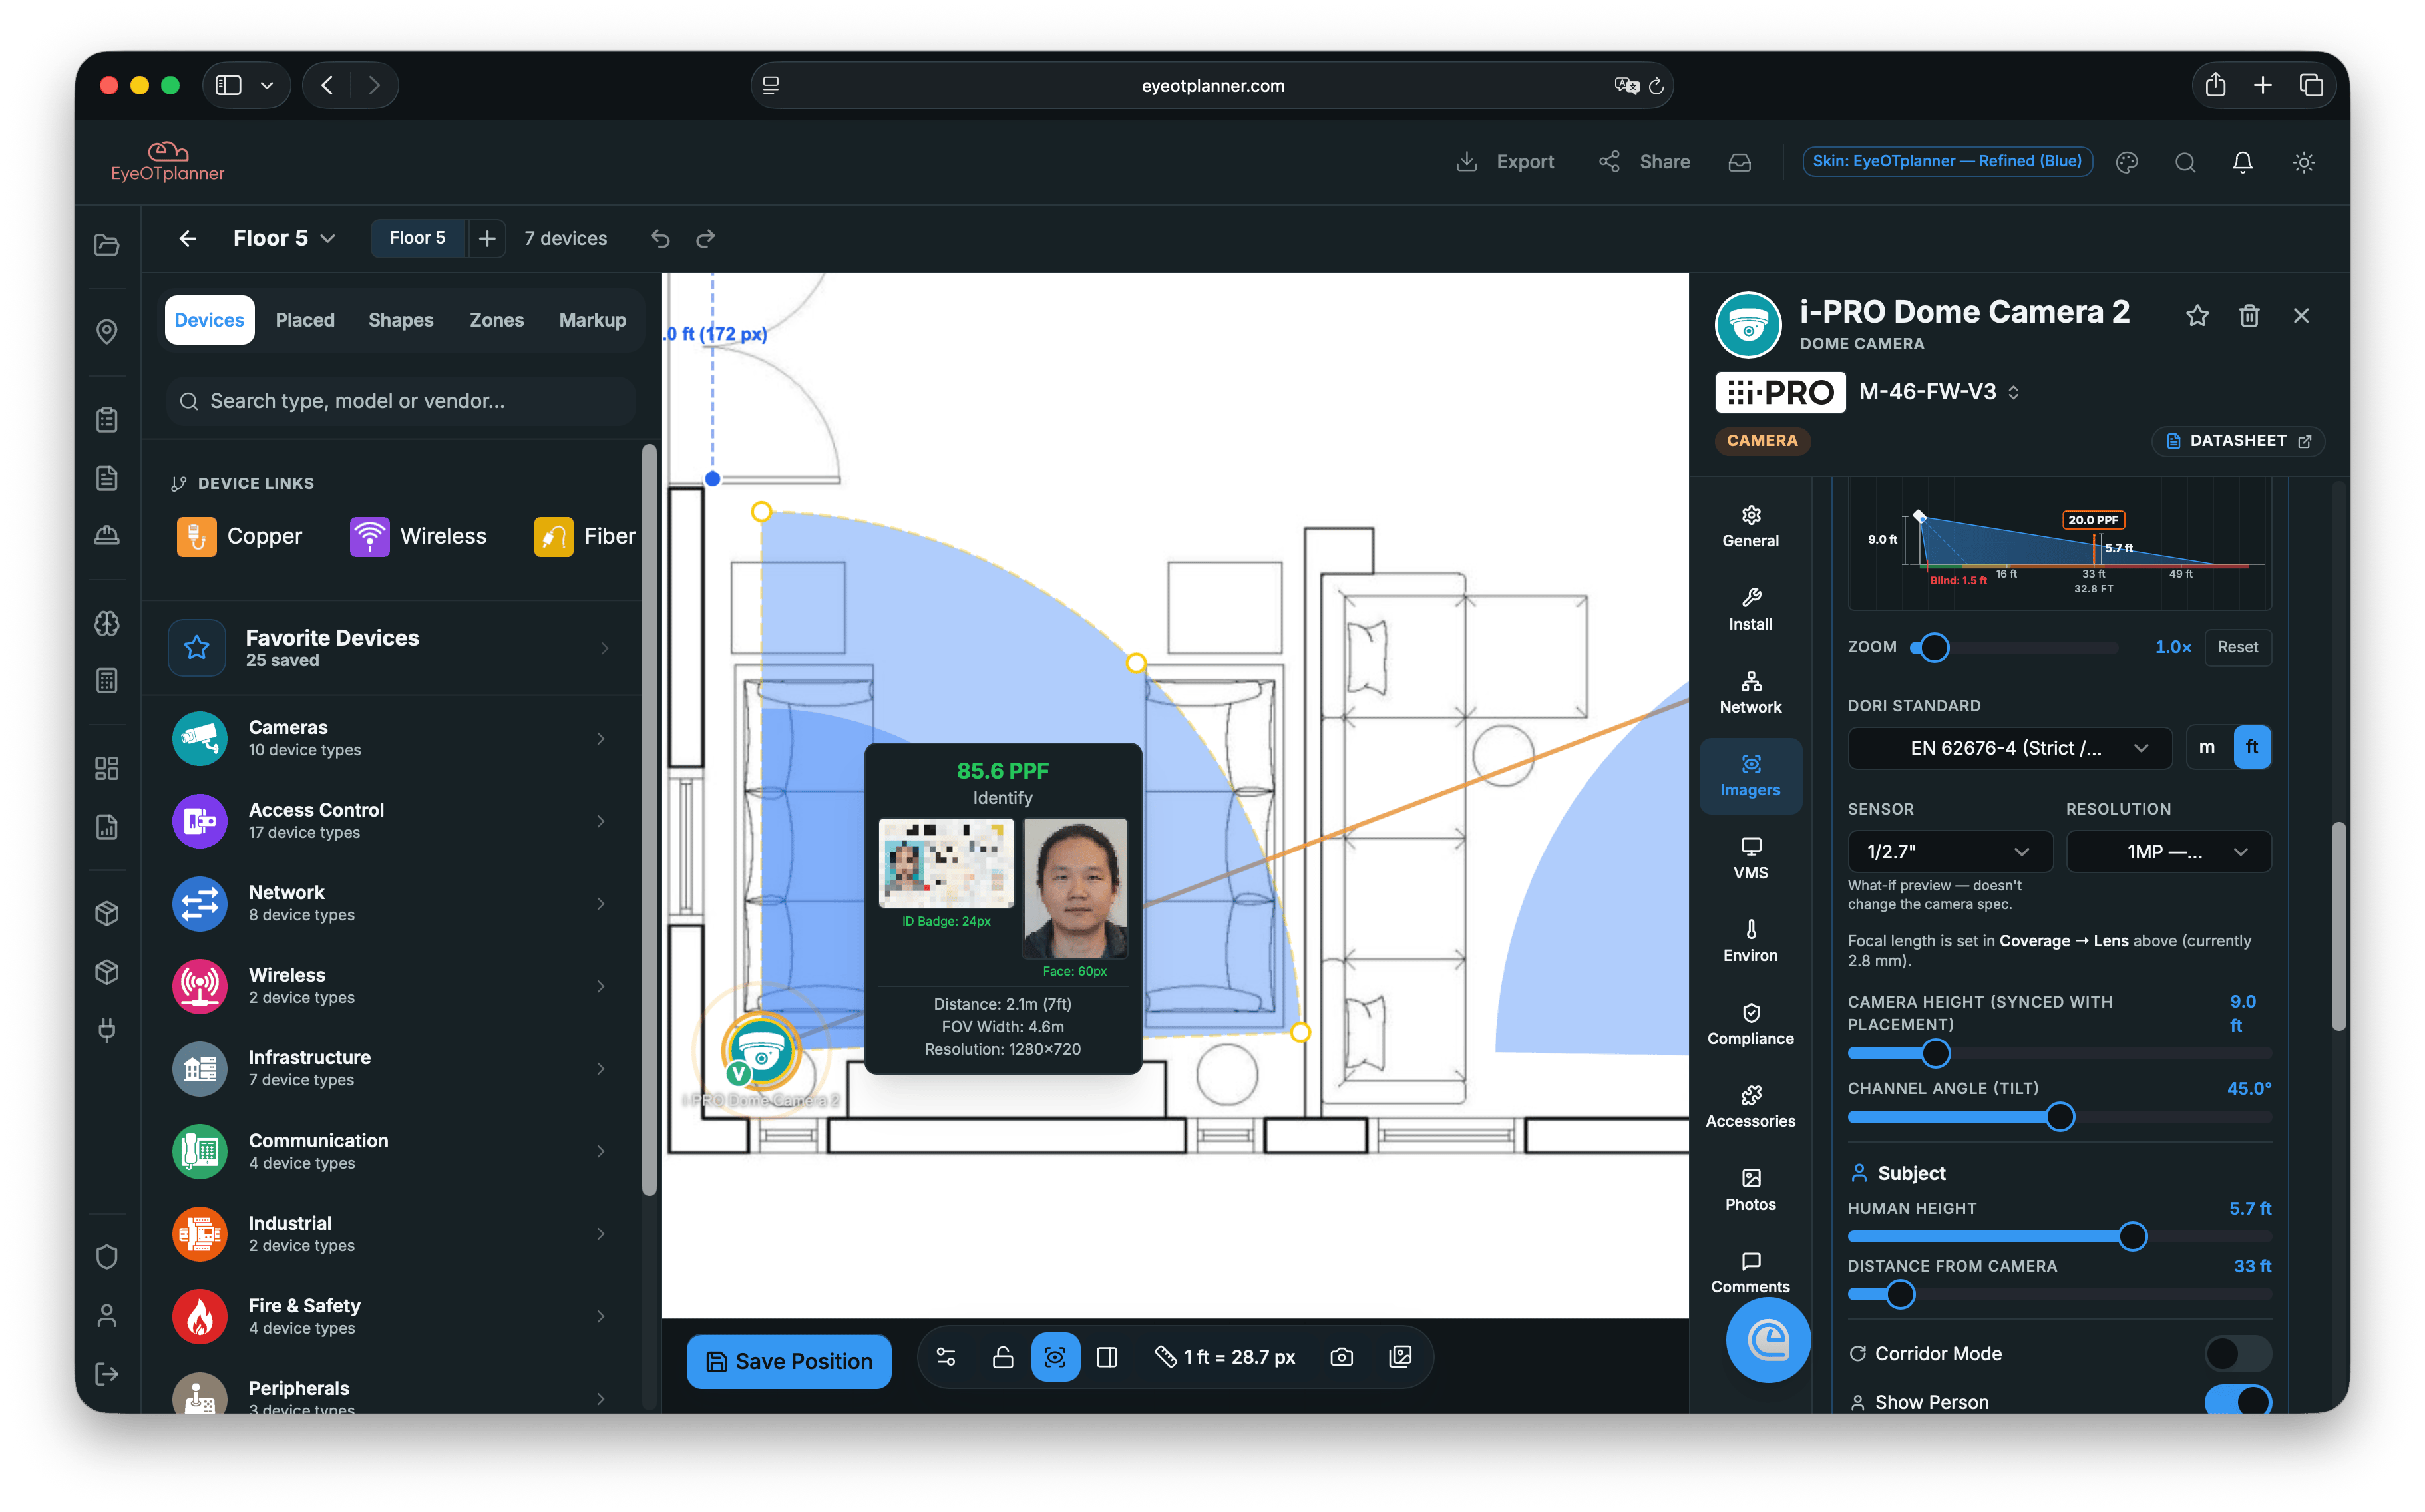Click the Export download icon
Screen dimensions: 2425x1512
pos(1466,162)
